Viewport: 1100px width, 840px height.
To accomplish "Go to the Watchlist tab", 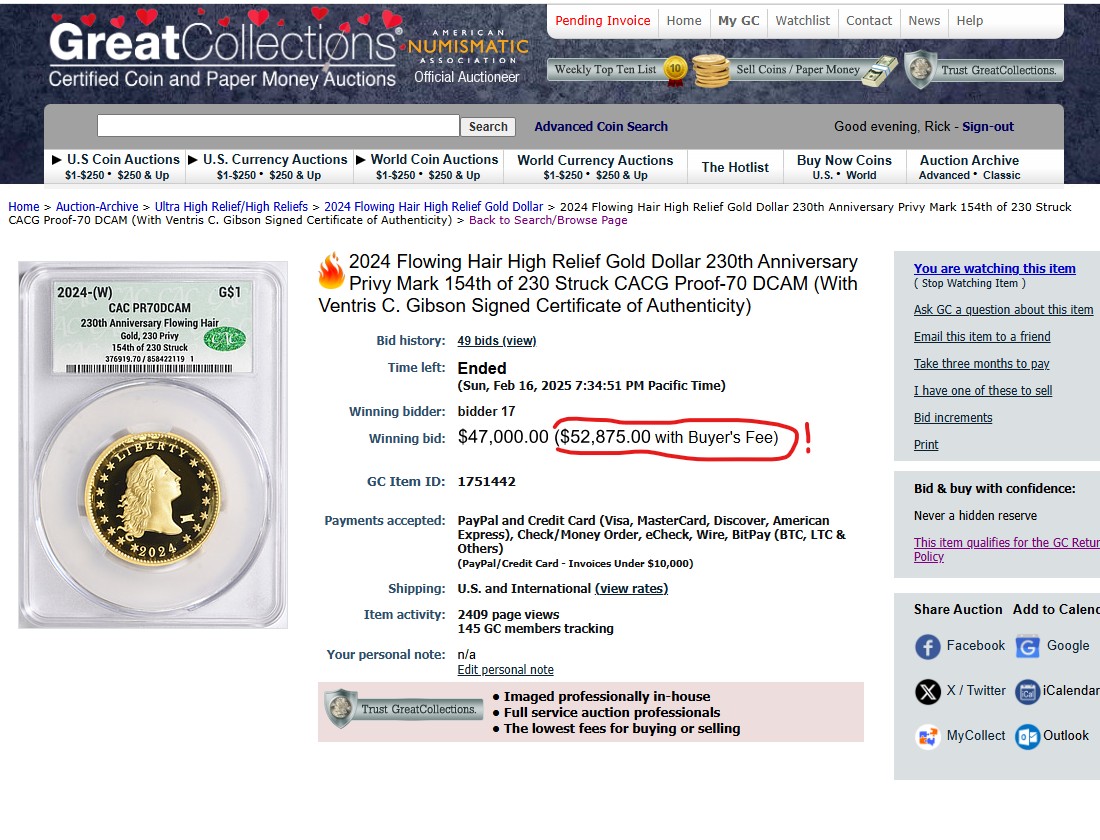I will [x=802, y=21].
